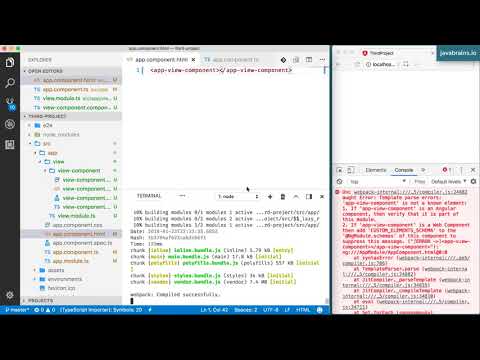The image size is (480, 360).
Task: Expand the assets folder
Action: coord(56,270)
